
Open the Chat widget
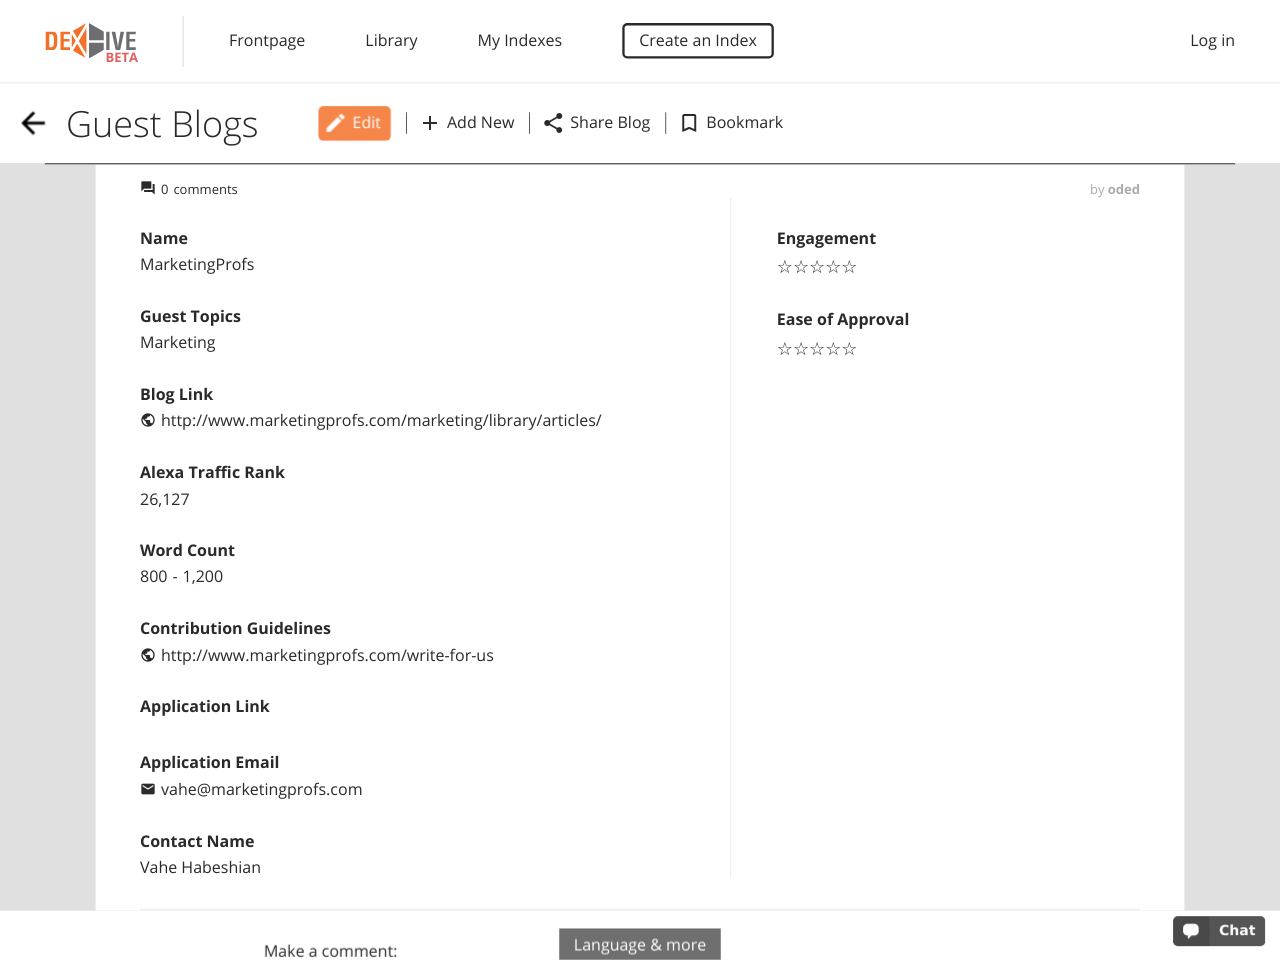1218,930
